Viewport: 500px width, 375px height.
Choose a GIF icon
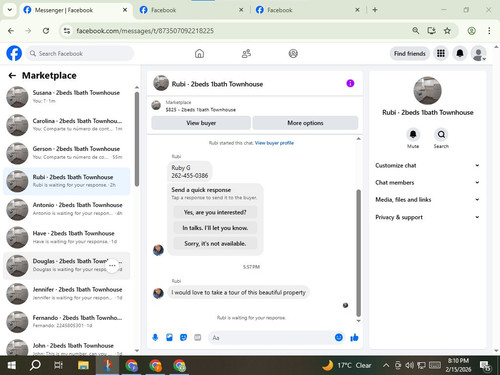click(198, 338)
